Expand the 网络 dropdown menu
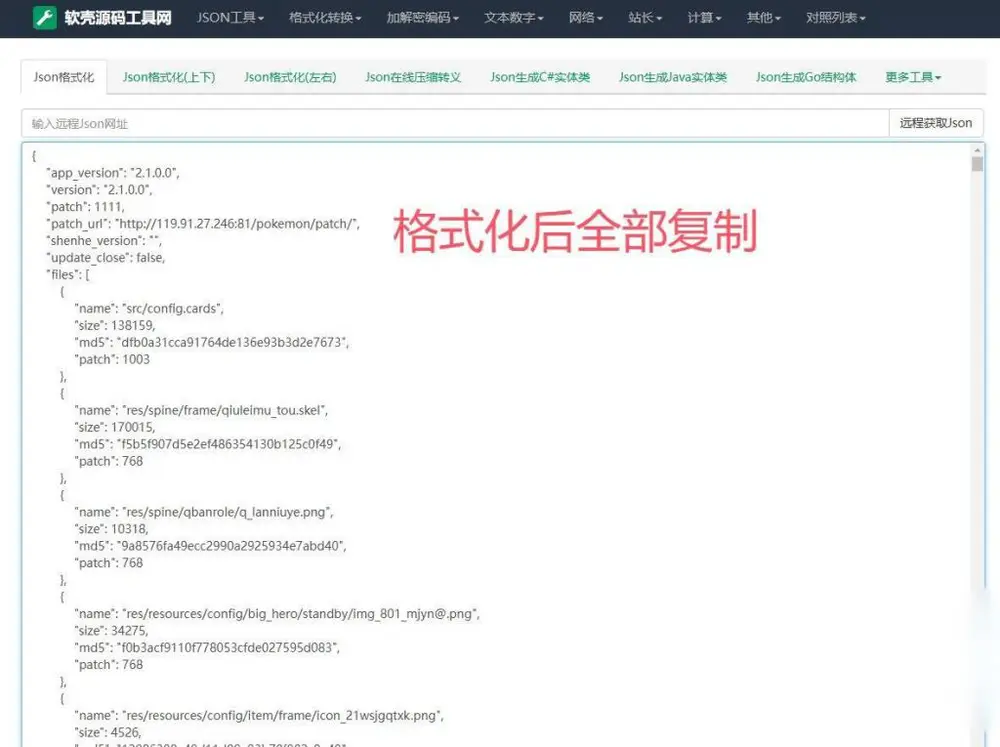The image size is (1000, 747). (586, 18)
